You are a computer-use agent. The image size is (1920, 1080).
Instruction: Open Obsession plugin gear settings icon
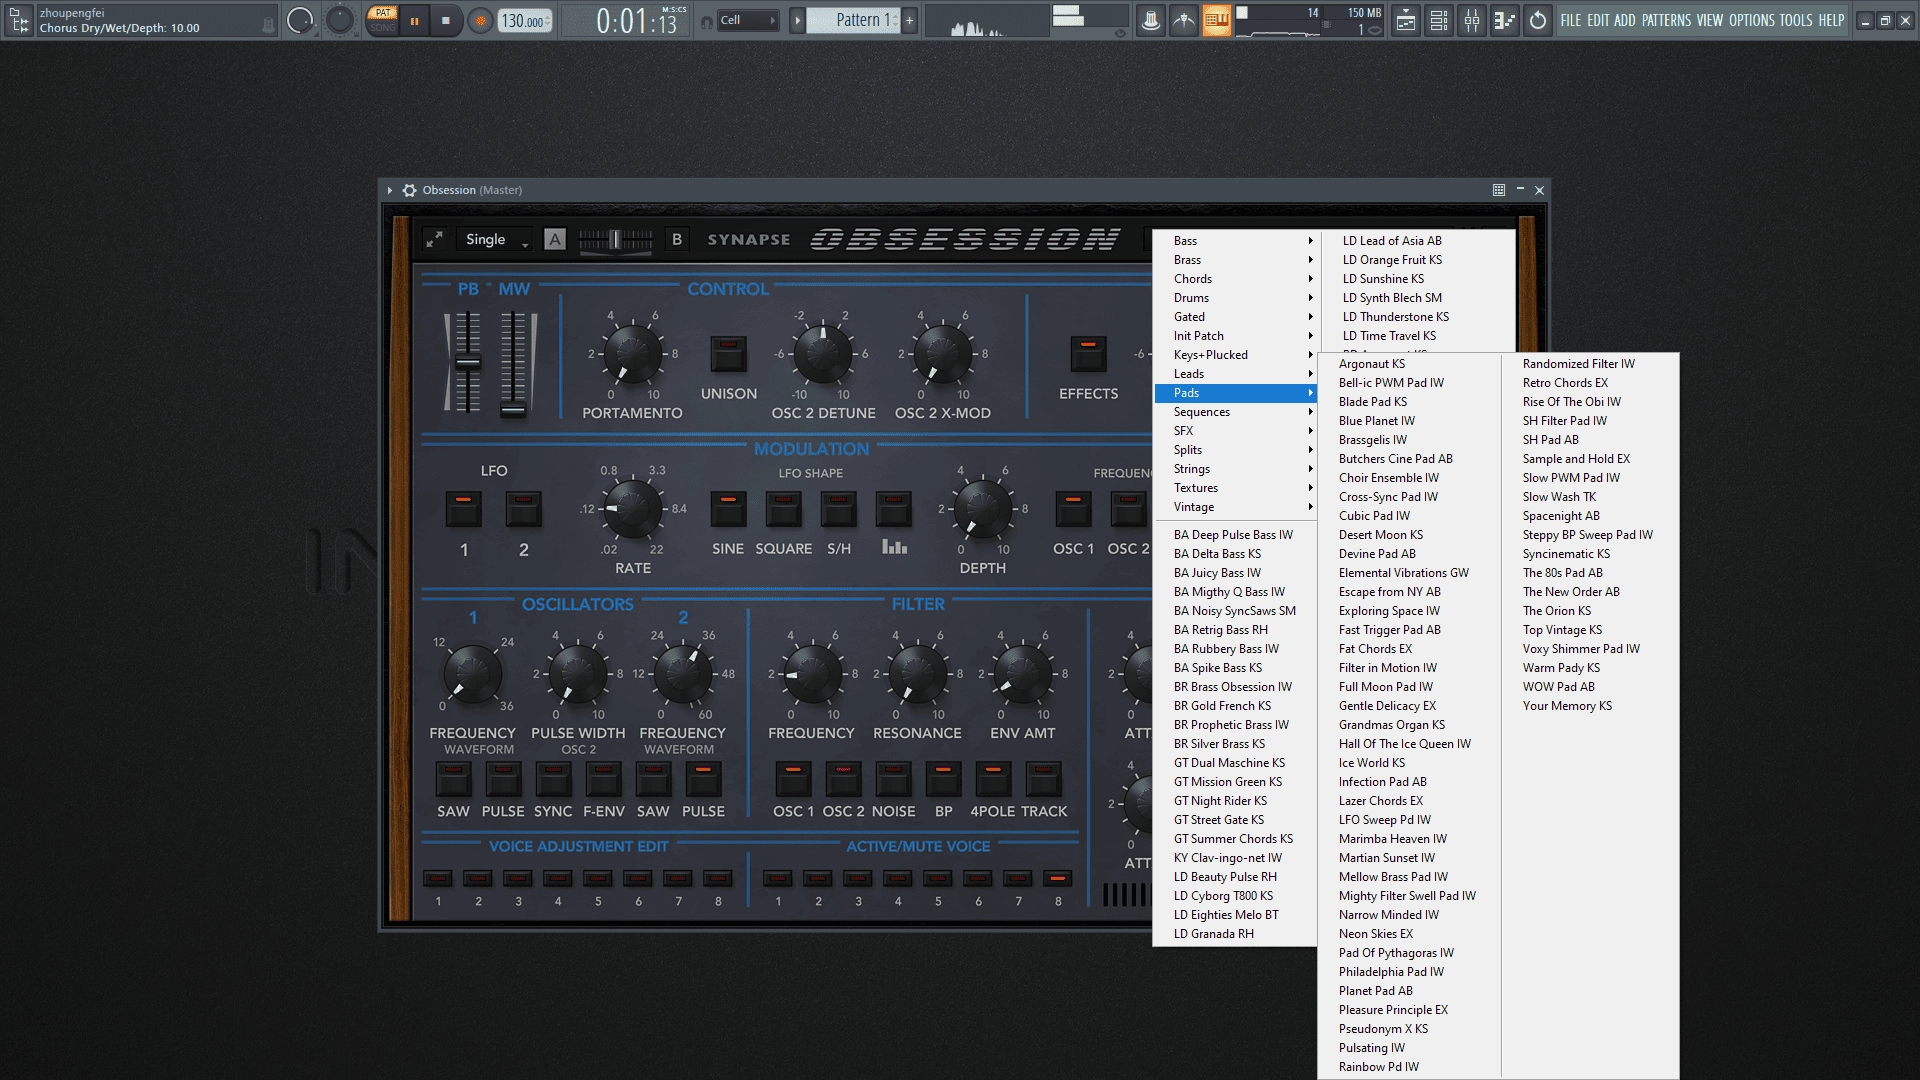click(x=409, y=190)
